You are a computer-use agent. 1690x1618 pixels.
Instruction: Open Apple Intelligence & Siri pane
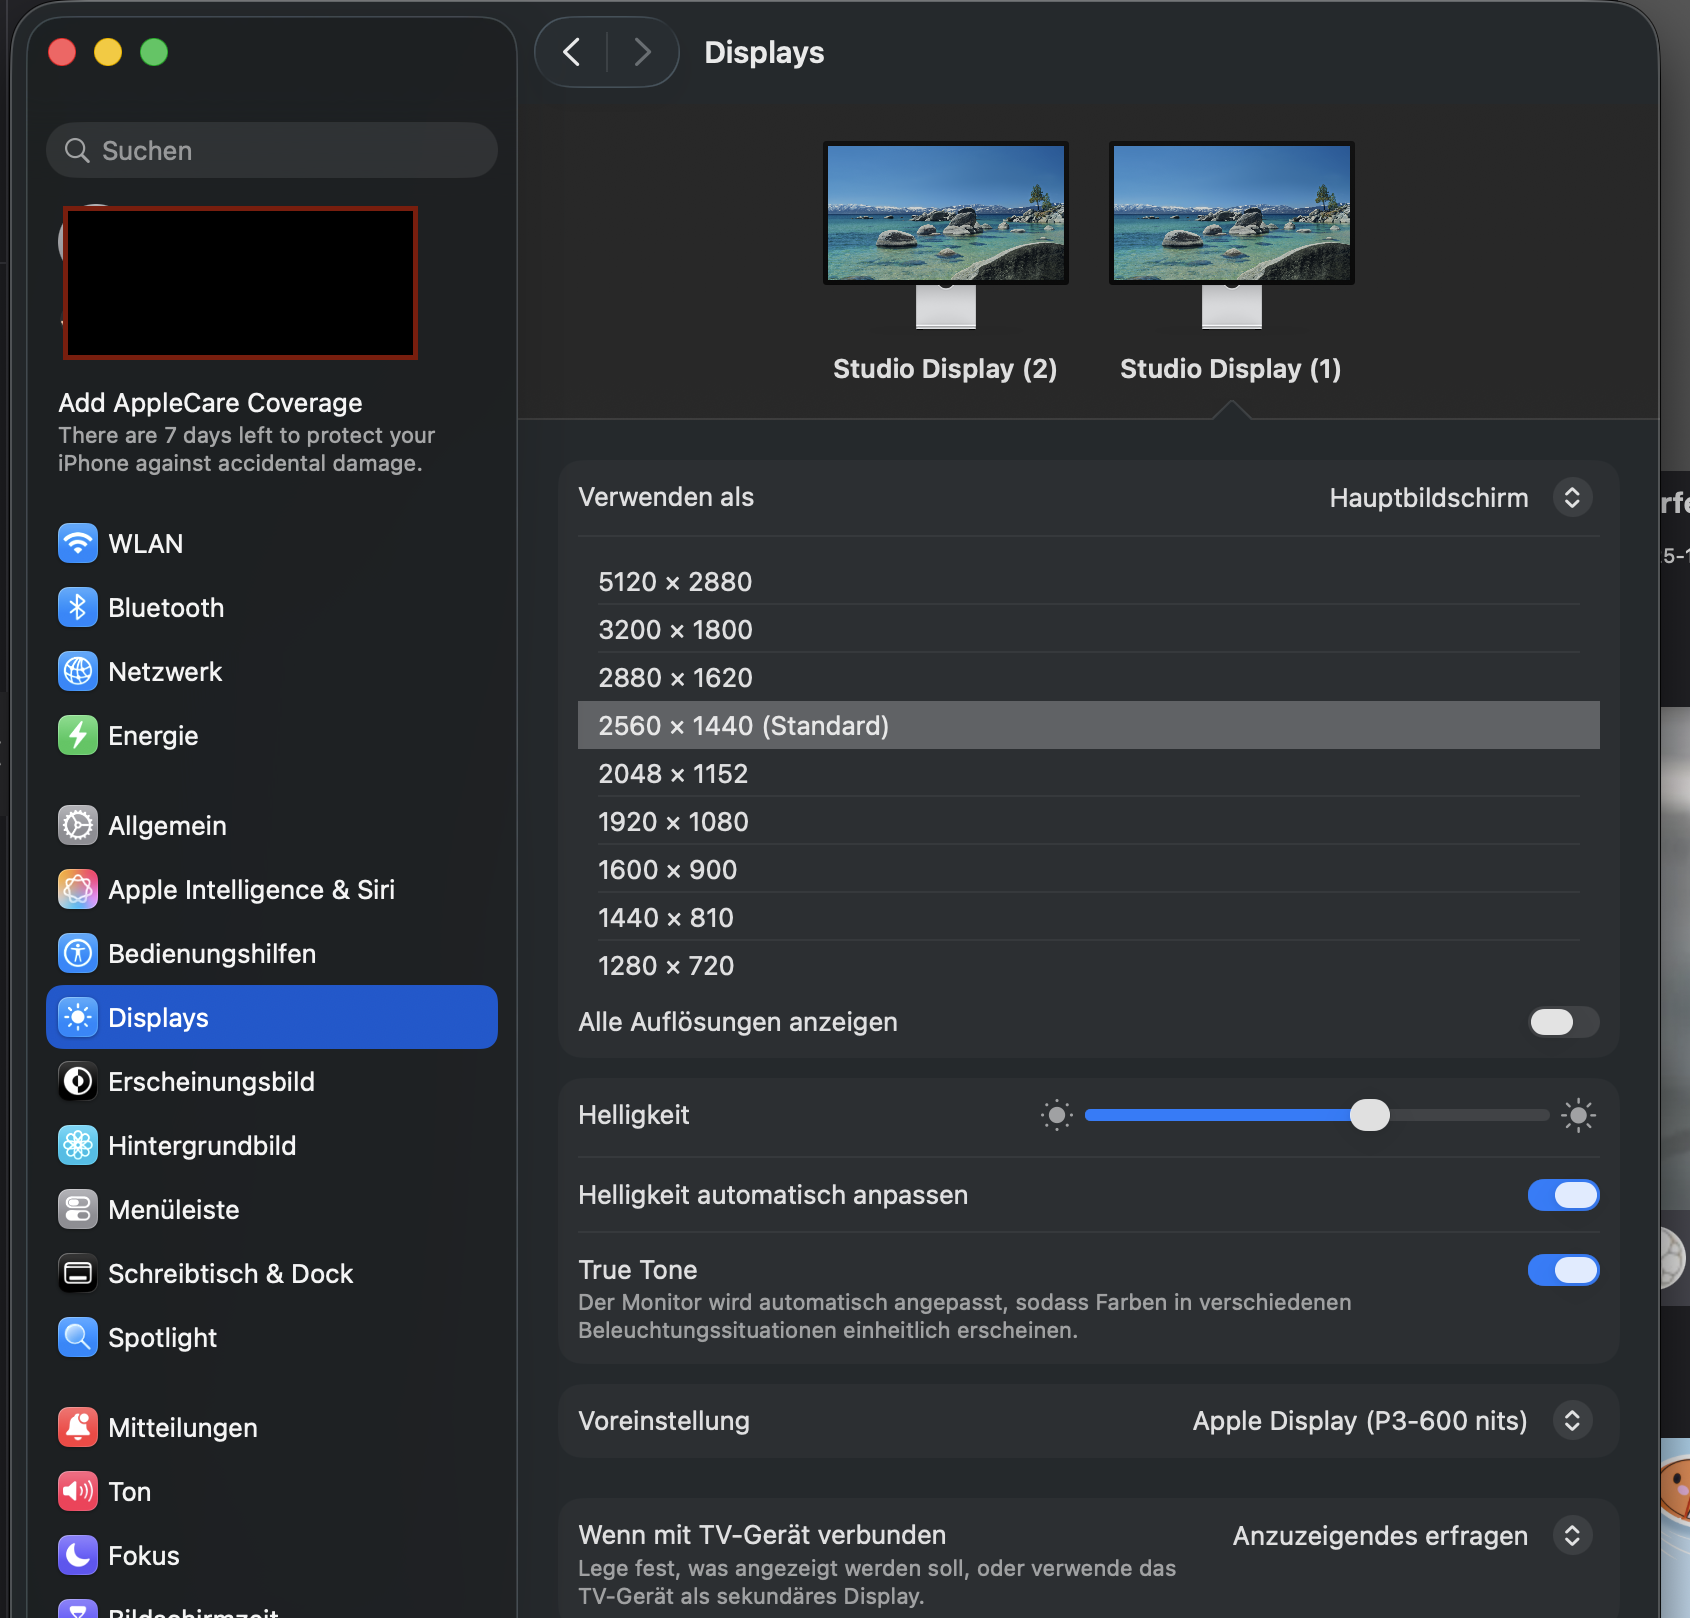click(272, 889)
